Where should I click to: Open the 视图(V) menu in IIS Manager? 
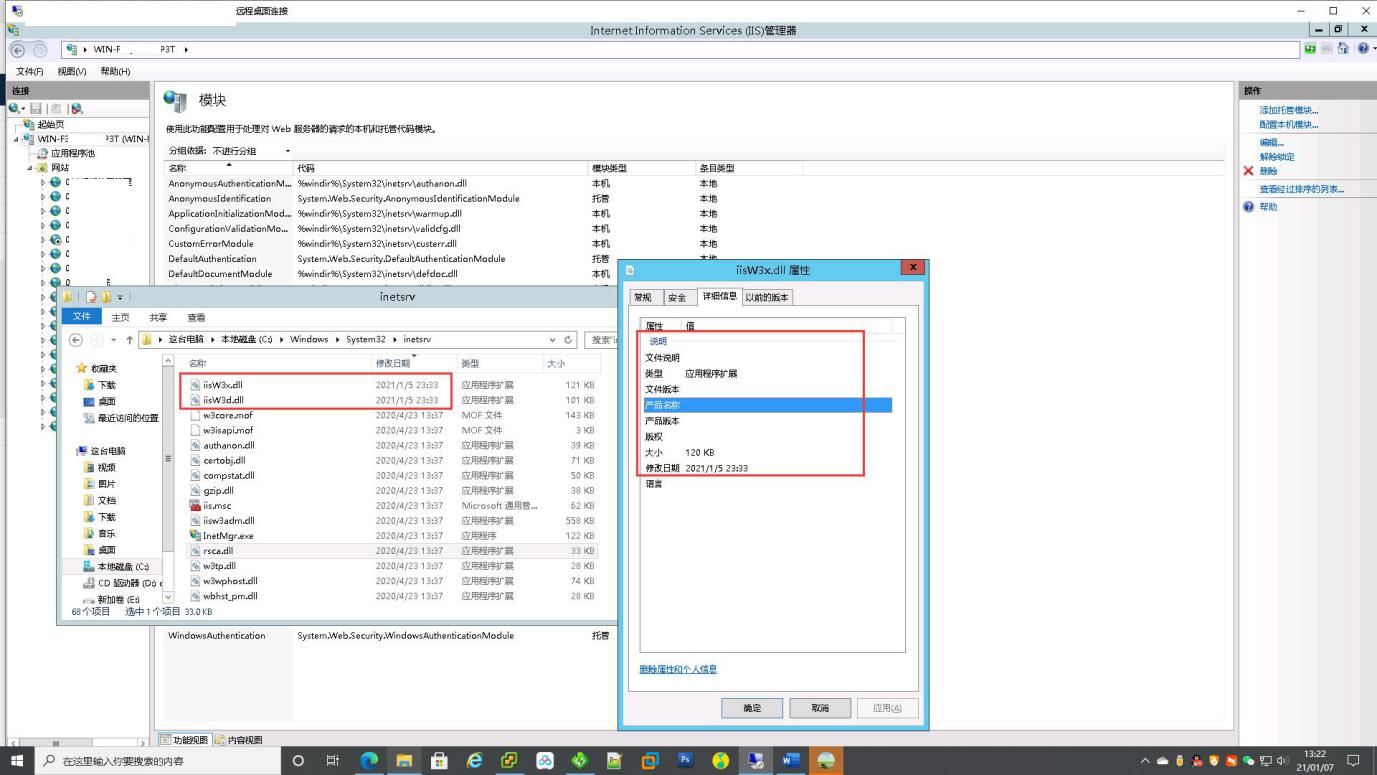point(72,72)
